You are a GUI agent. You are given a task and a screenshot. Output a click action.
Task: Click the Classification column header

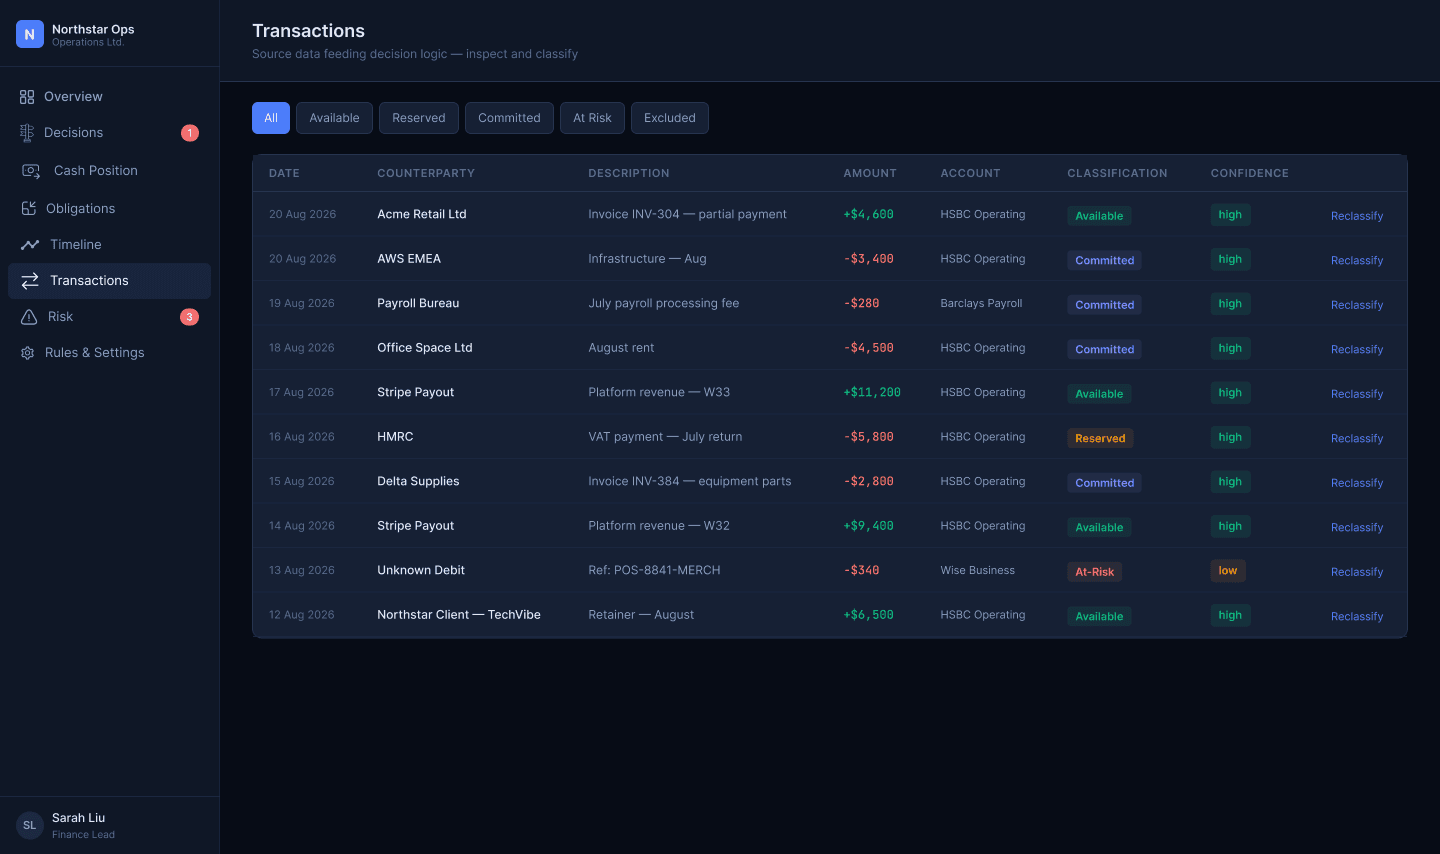(1117, 173)
